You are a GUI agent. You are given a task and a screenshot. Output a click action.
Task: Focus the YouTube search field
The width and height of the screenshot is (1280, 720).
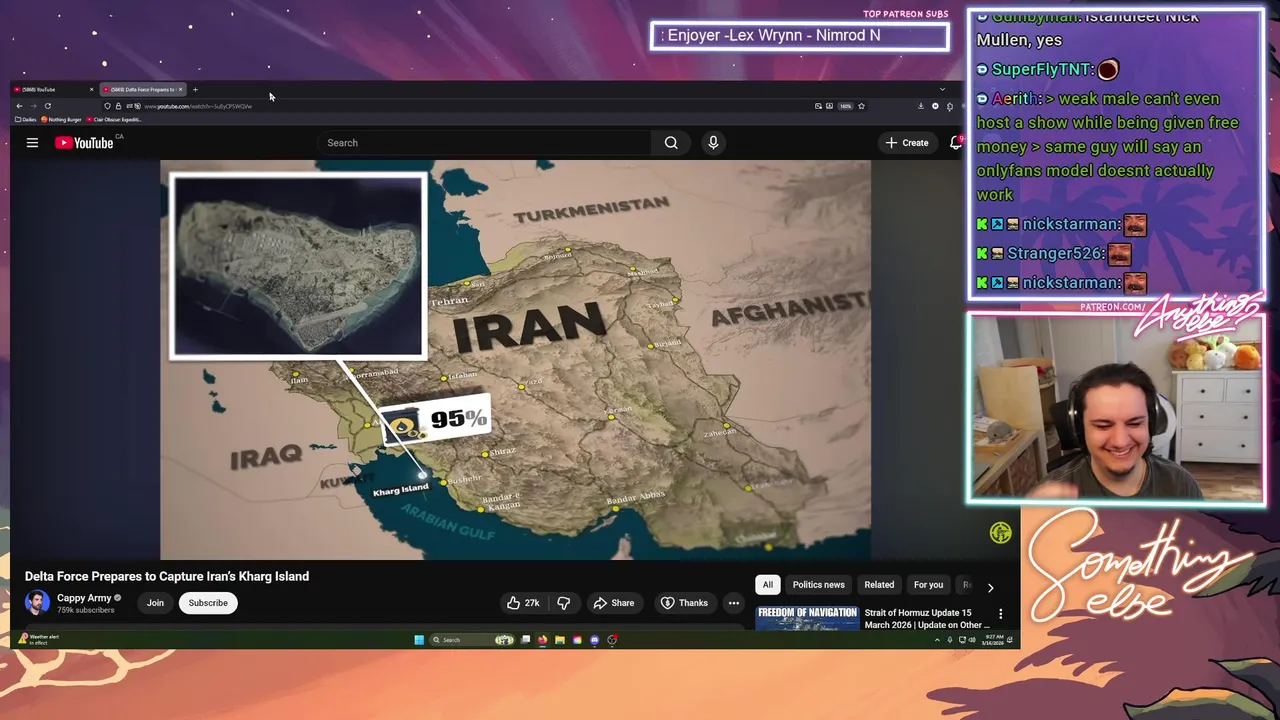[x=485, y=143]
